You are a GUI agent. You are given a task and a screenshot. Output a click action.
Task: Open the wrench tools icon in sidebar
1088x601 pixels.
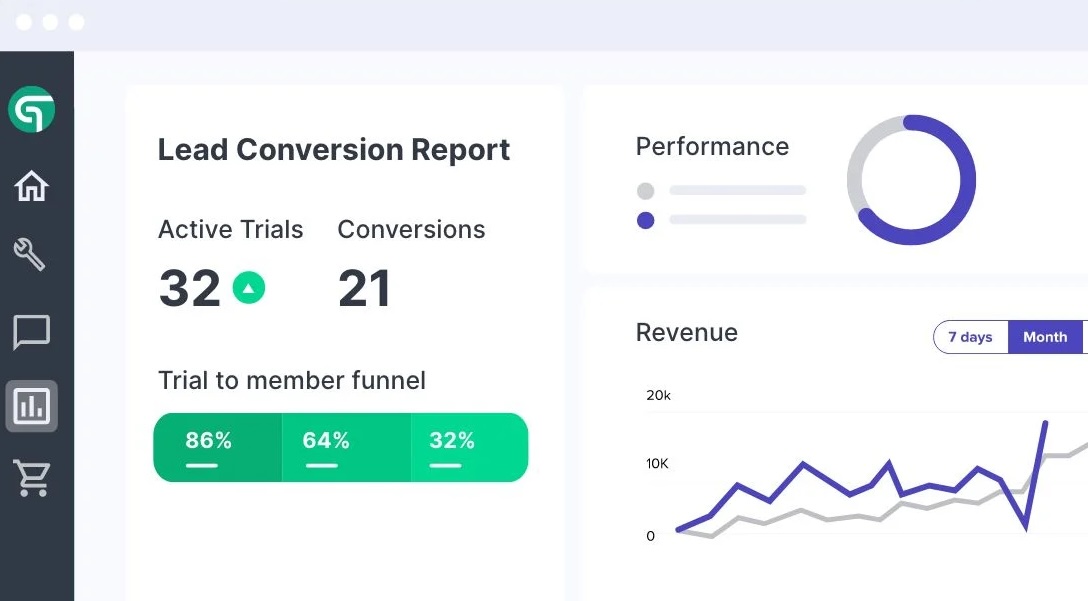tap(30, 255)
